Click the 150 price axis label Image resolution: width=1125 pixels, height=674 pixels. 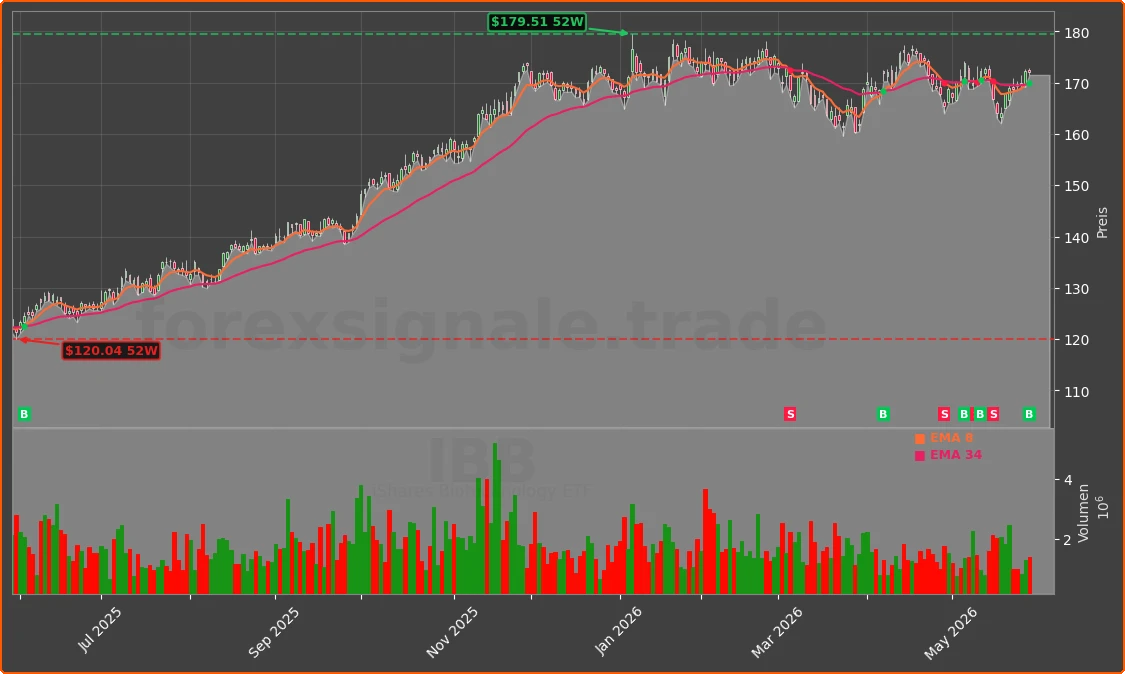(1076, 186)
